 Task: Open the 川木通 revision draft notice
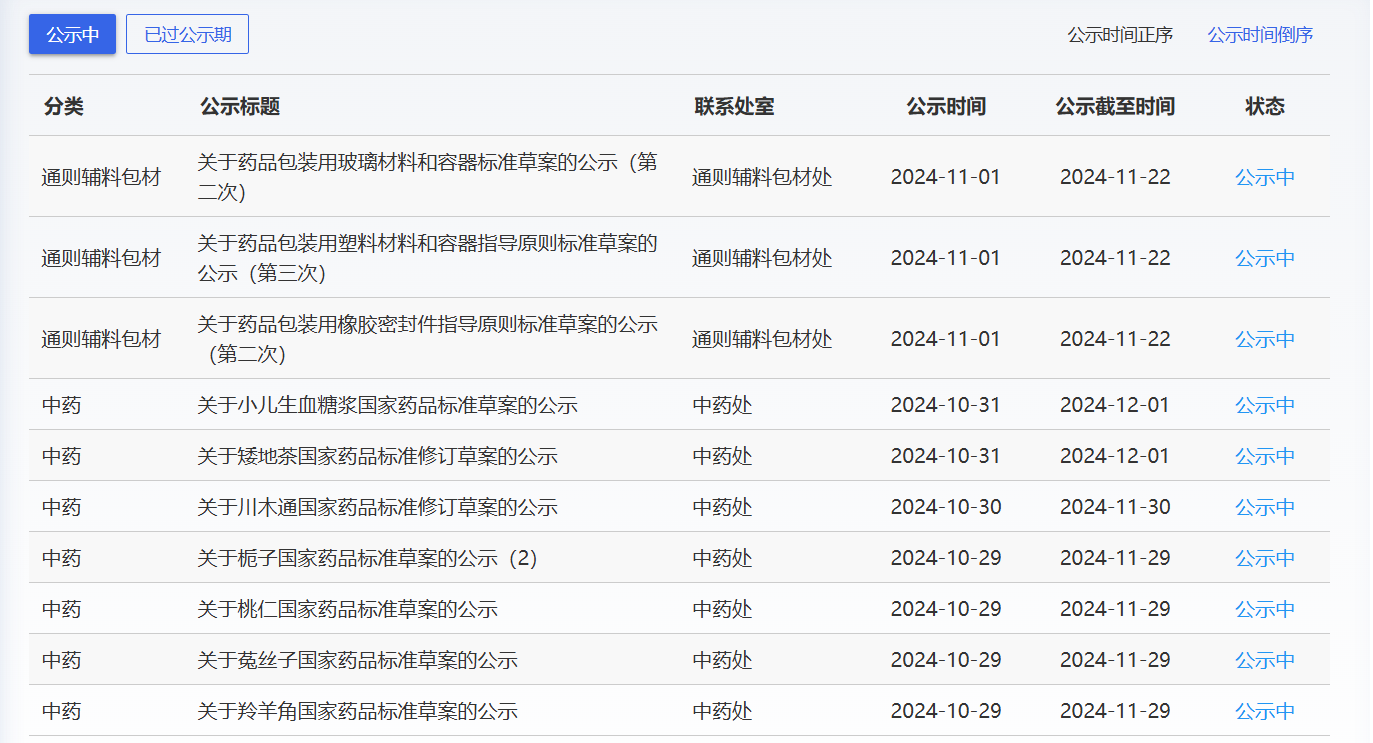(377, 507)
